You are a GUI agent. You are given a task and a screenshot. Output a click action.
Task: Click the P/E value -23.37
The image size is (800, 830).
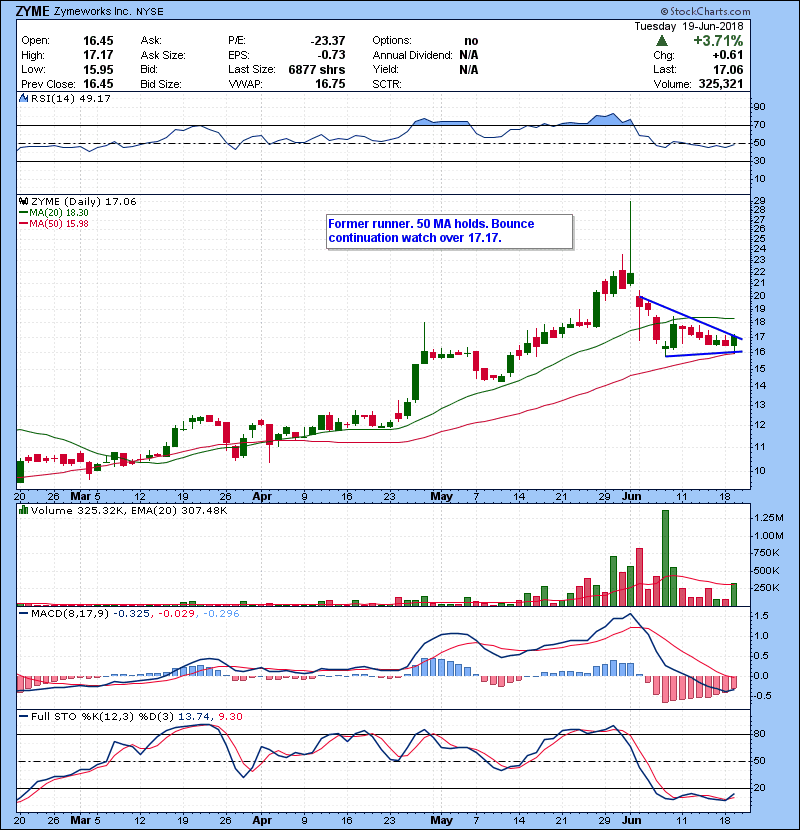coord(328,41)
